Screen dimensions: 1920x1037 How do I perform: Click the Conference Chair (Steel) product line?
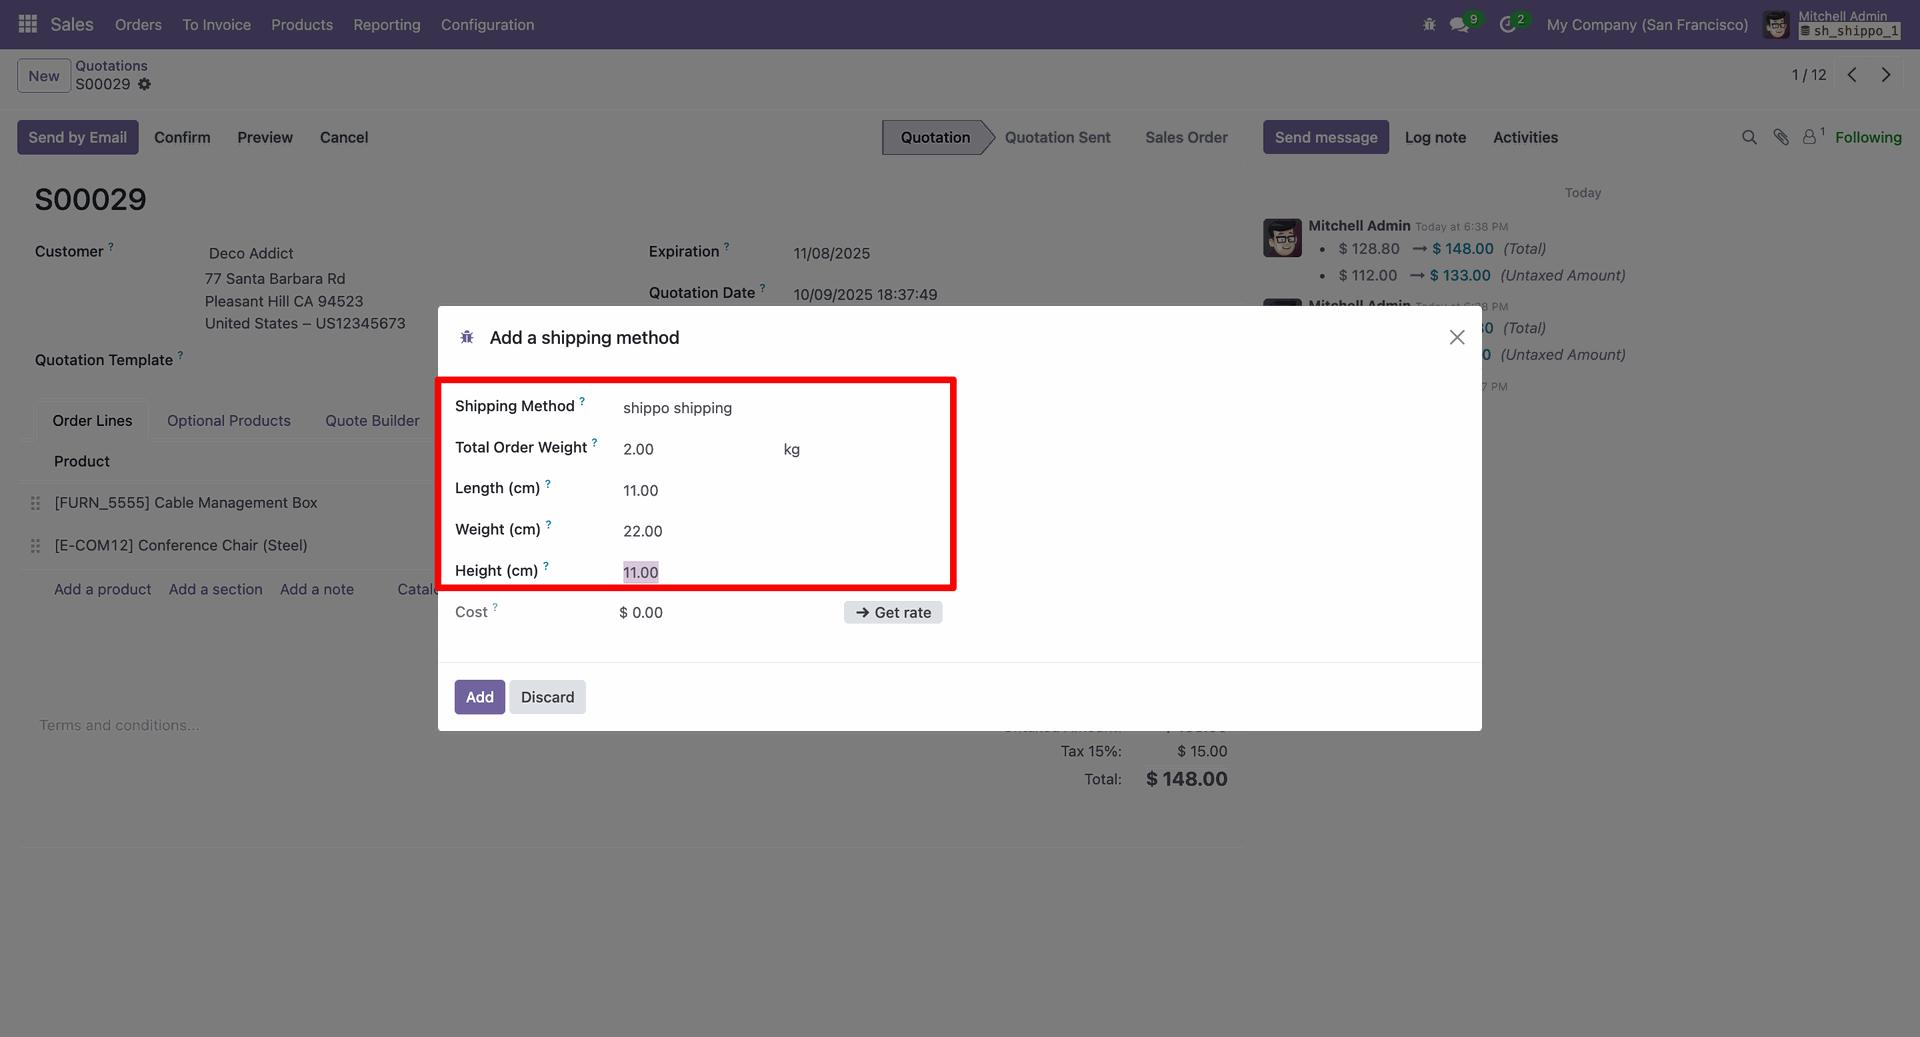coord(181,545)
